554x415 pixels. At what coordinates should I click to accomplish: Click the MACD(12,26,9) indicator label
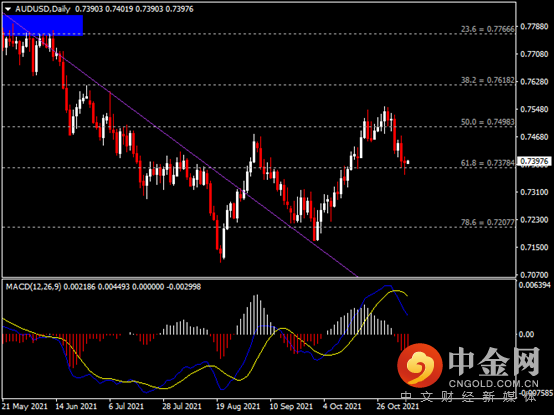(33, 287)
